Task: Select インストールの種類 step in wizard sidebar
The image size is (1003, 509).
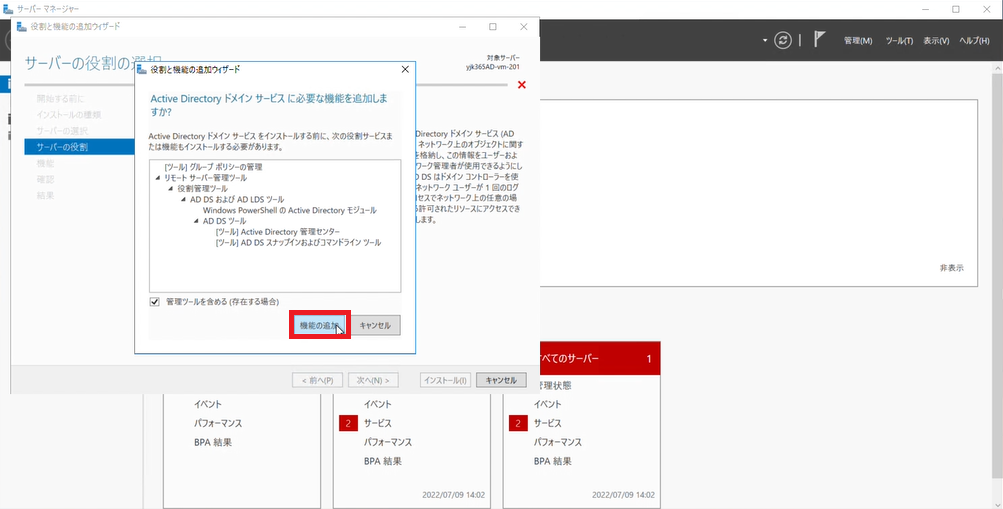Action: pos(68,115)
